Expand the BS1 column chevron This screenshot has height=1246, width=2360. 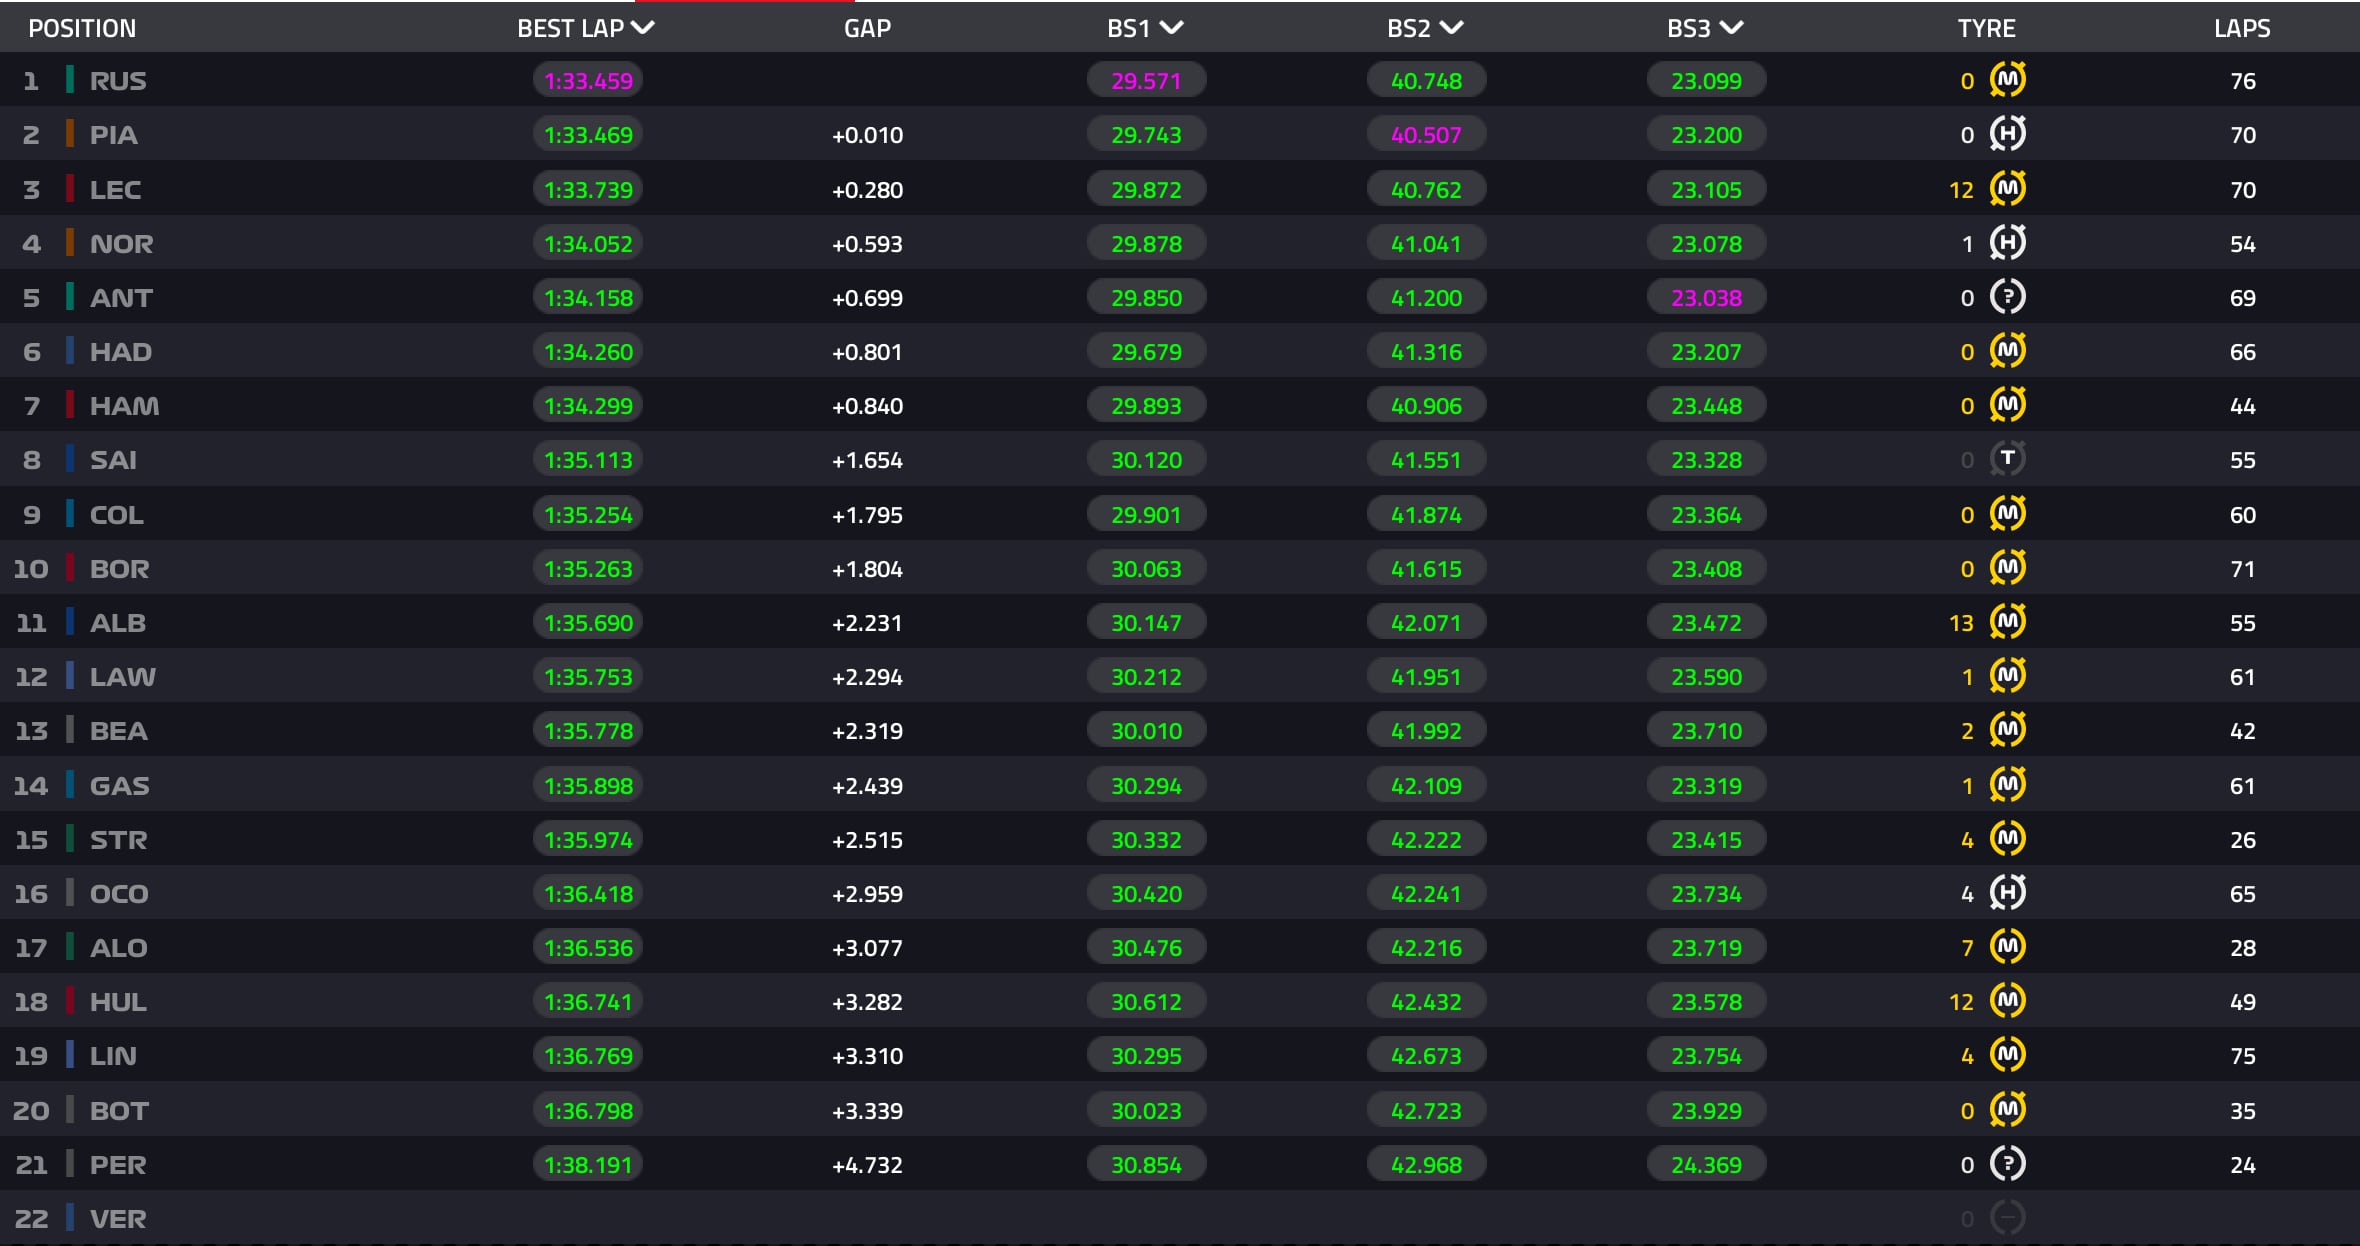click(1171, 28)
